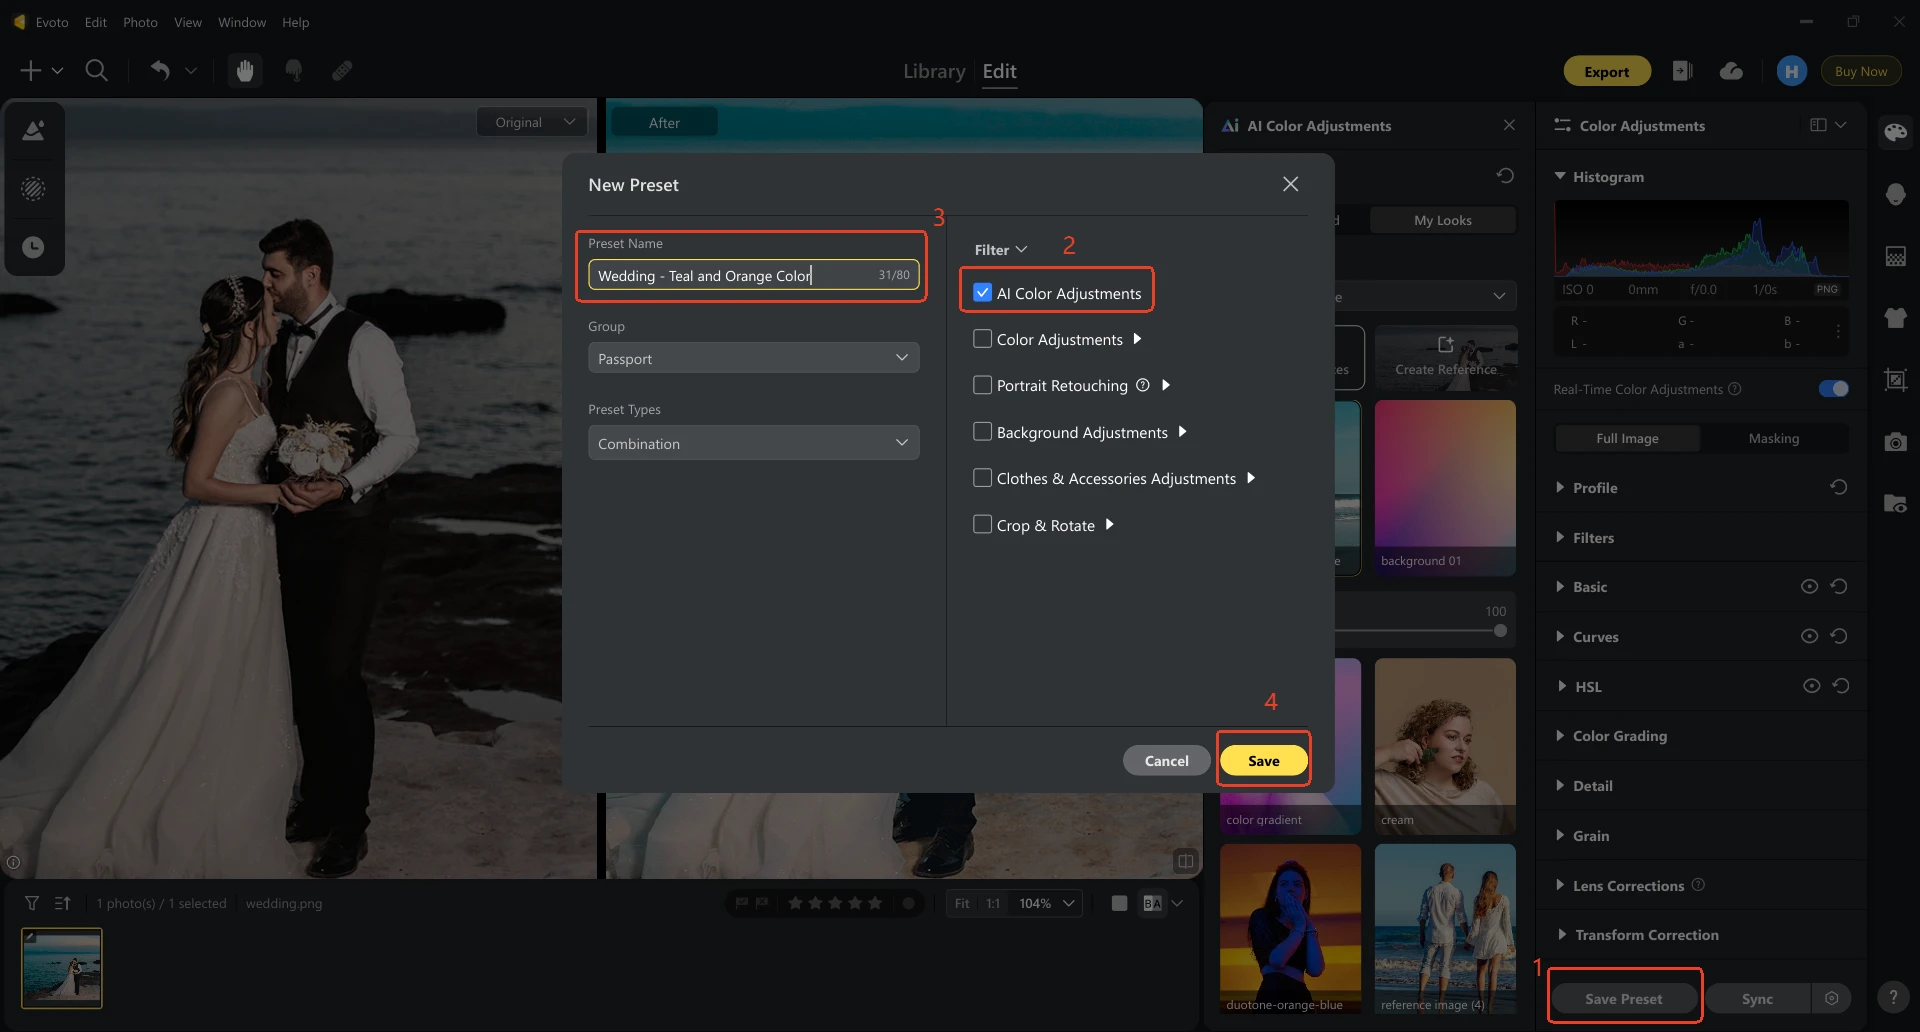Viewport: 1920px width, 1032px height.
Task: Uncheck AI Color Adjustments checkbox
Action: coord(983,293)
